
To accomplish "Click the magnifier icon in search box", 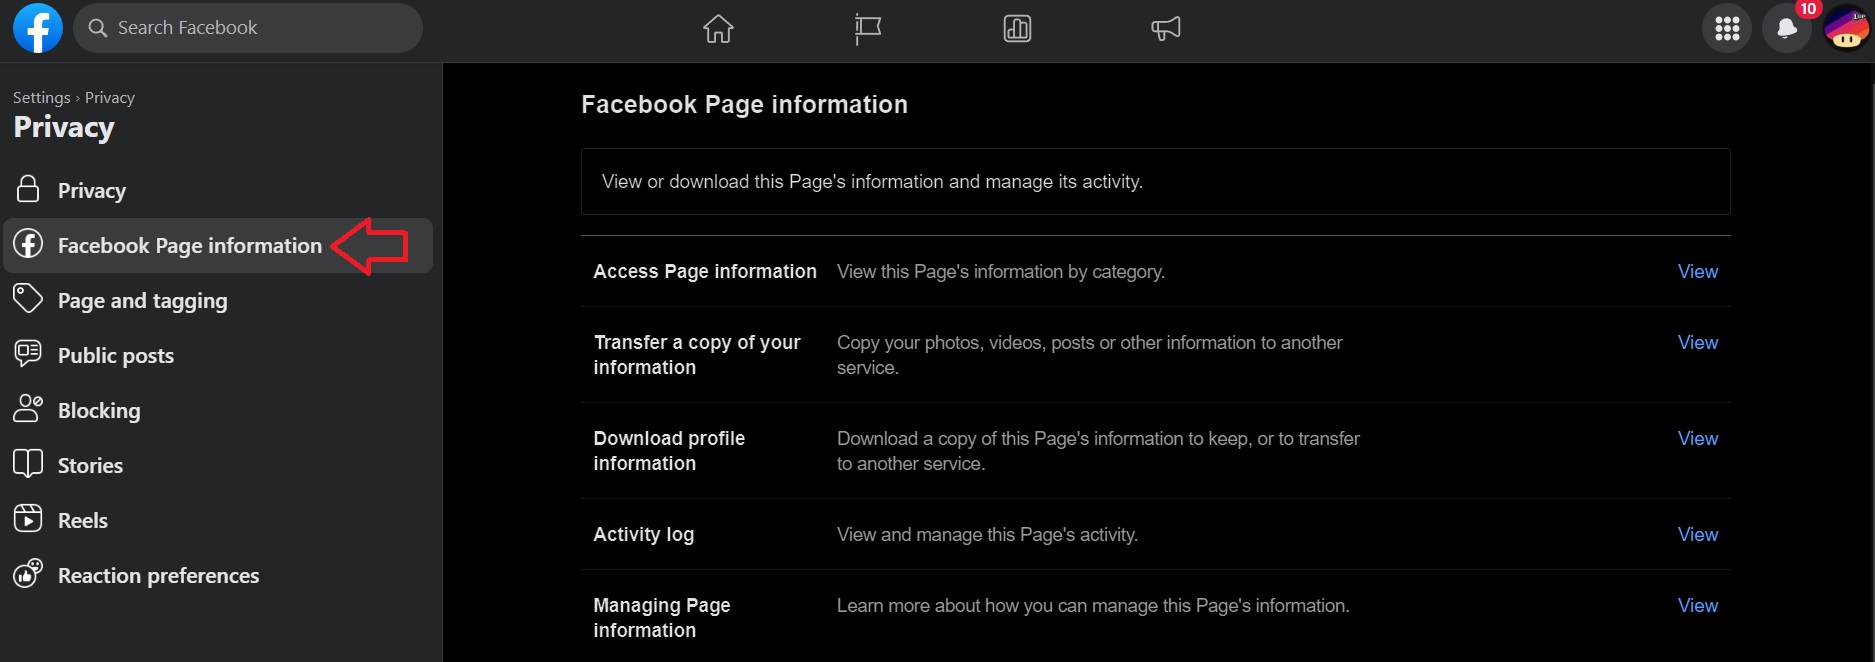I will 98,28.
